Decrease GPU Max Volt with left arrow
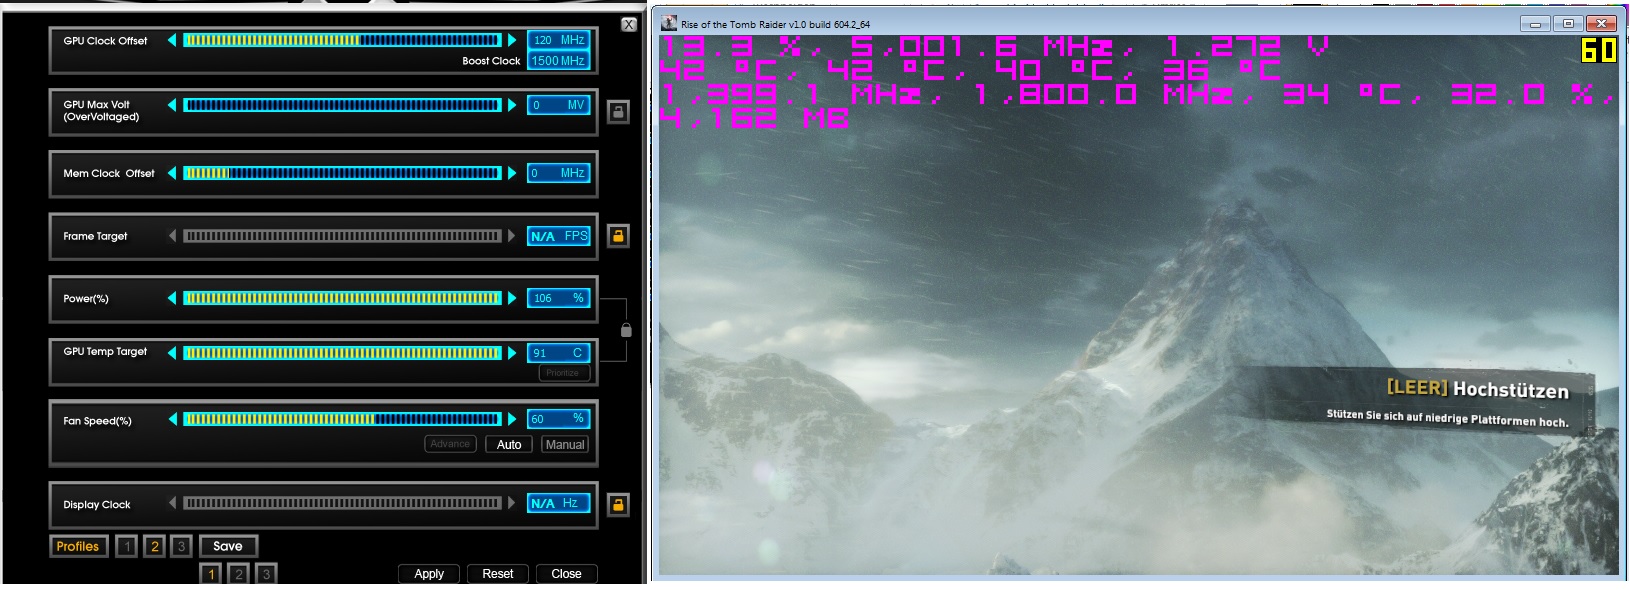The image size is (1630, 590). click(172, 105)
